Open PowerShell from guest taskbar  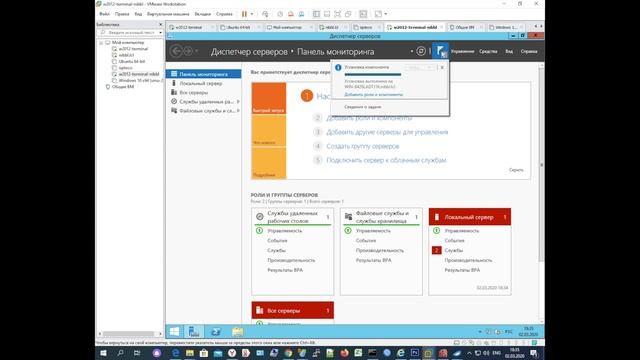216,331
